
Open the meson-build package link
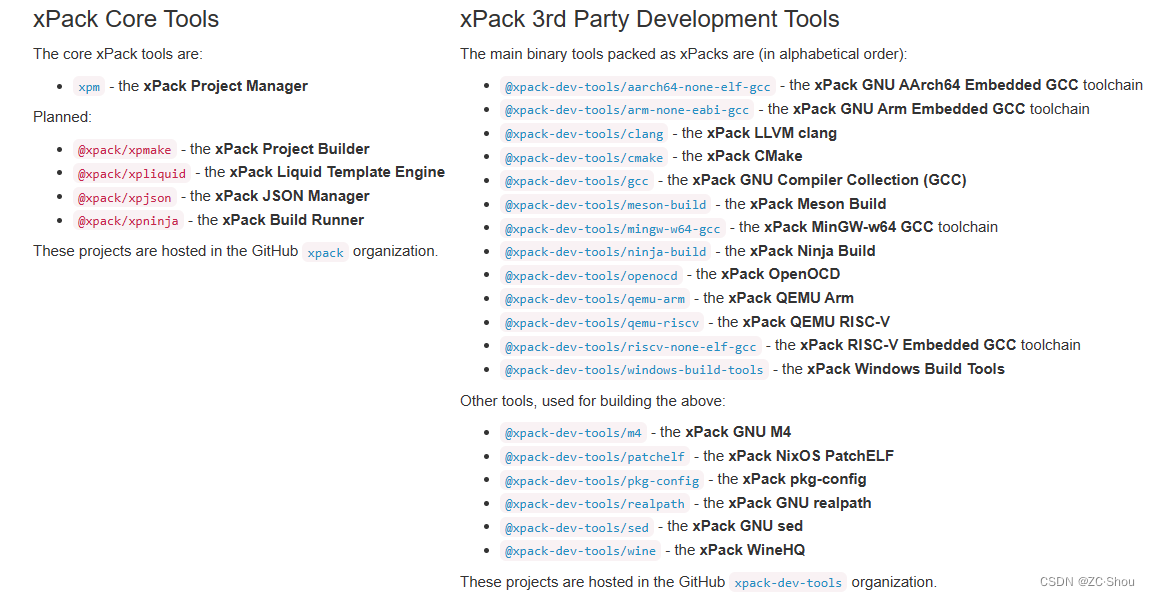(x=605, y=205)
